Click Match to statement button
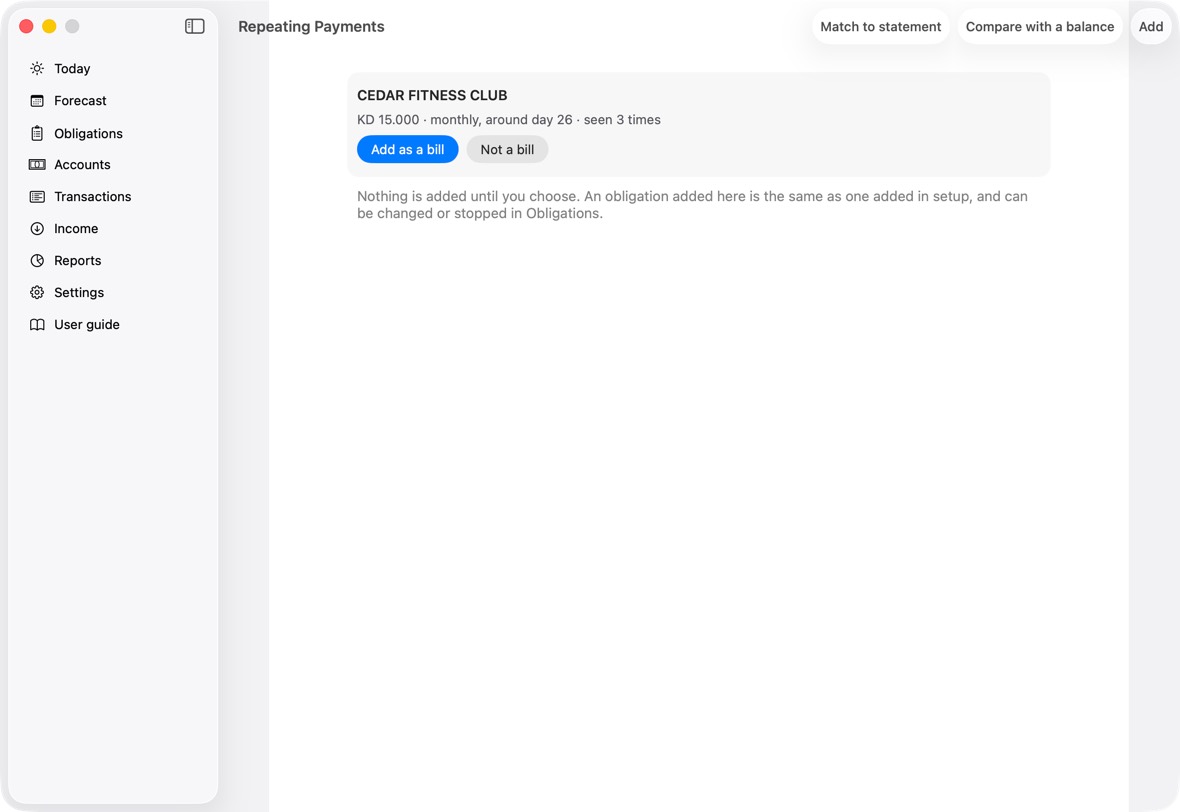 [x=880, y=26]
